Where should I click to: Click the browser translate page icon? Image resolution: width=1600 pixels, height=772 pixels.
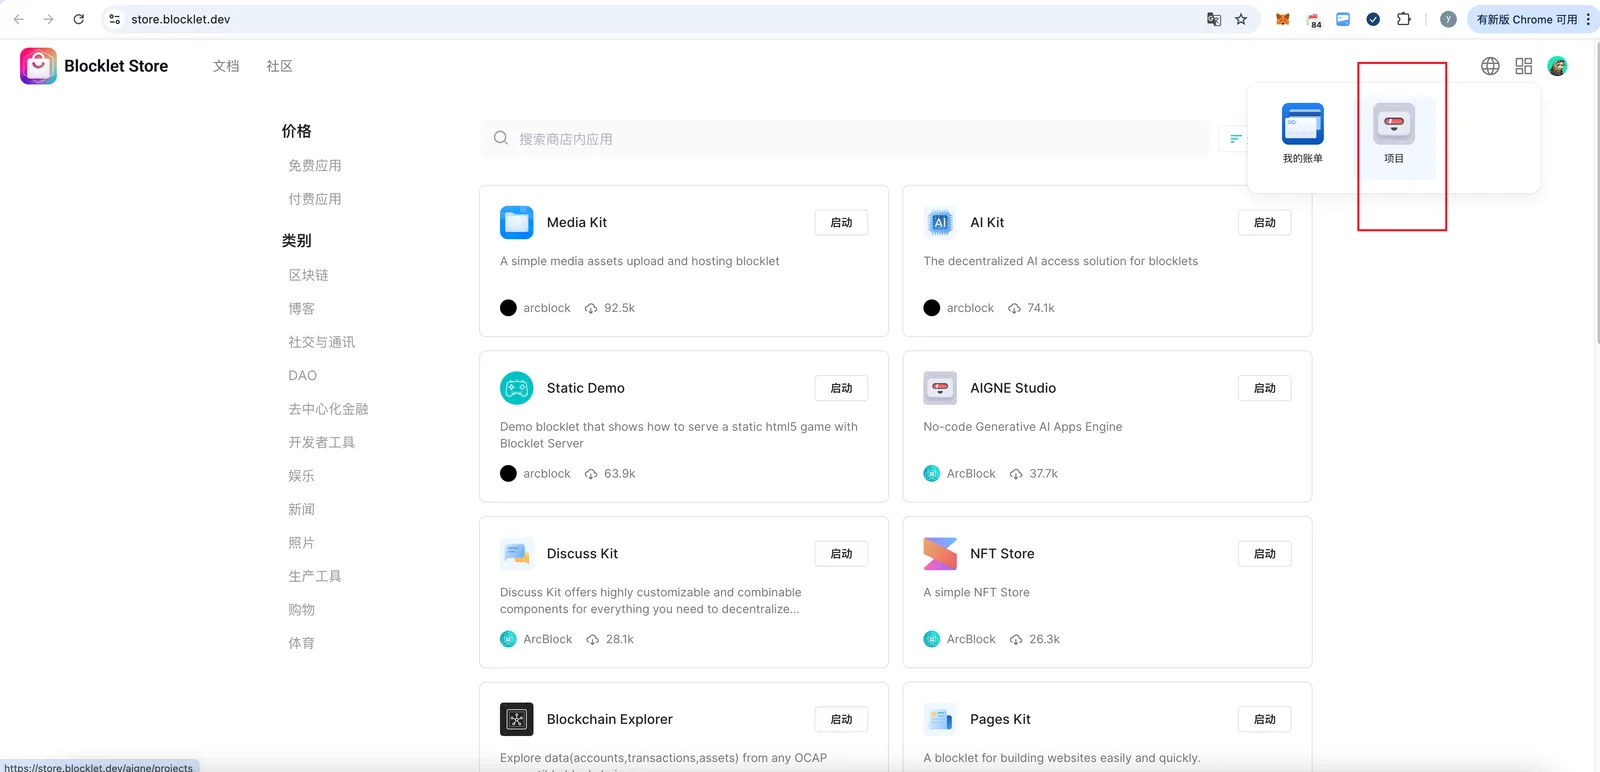(x=1214, y=19)
